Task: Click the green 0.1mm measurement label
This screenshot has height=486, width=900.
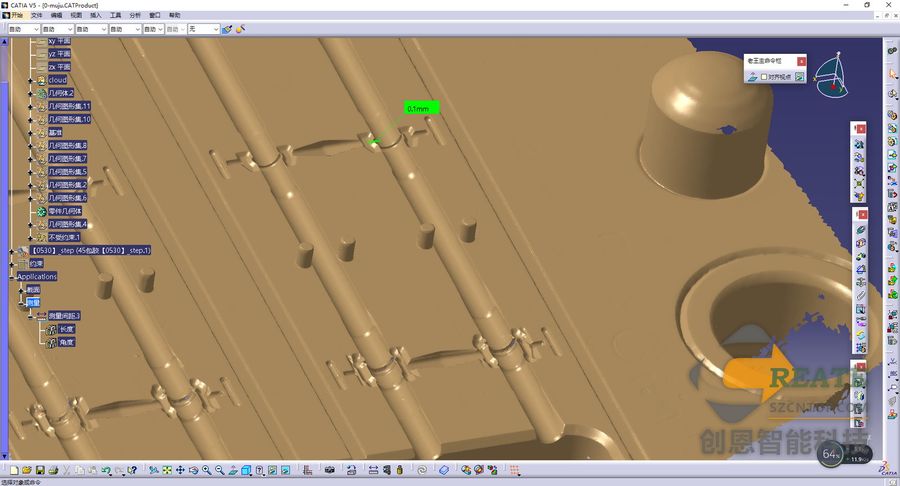Action: (x=421, y=108)
